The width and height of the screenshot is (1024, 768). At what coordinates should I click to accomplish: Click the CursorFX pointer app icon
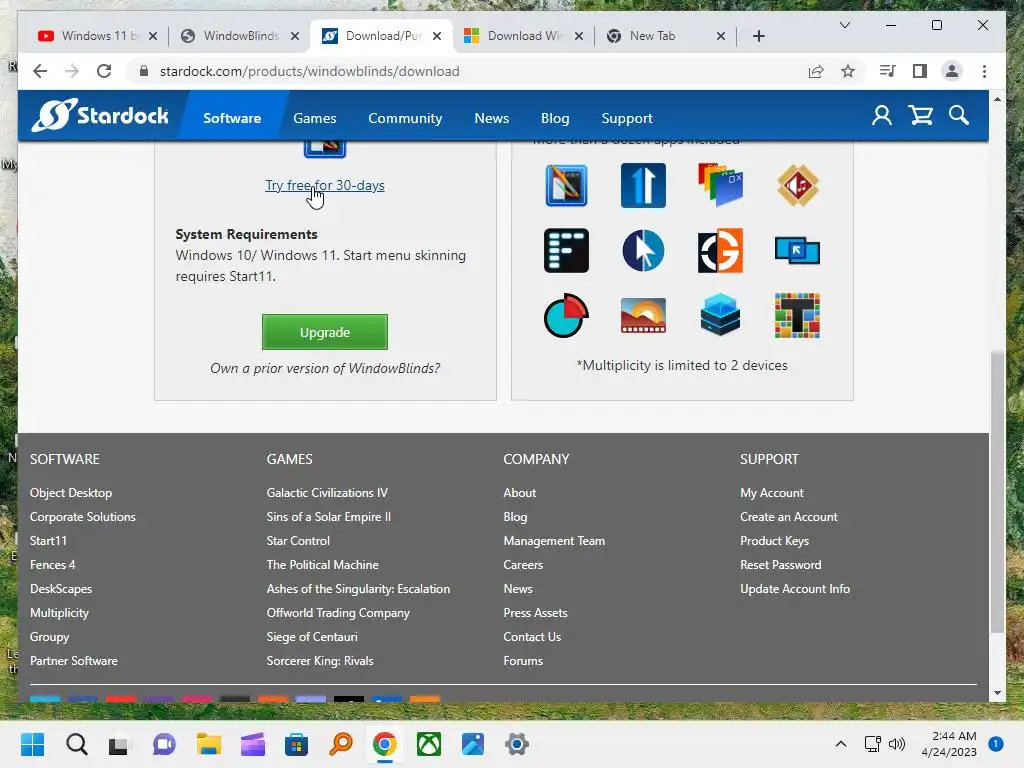[643, 251]
